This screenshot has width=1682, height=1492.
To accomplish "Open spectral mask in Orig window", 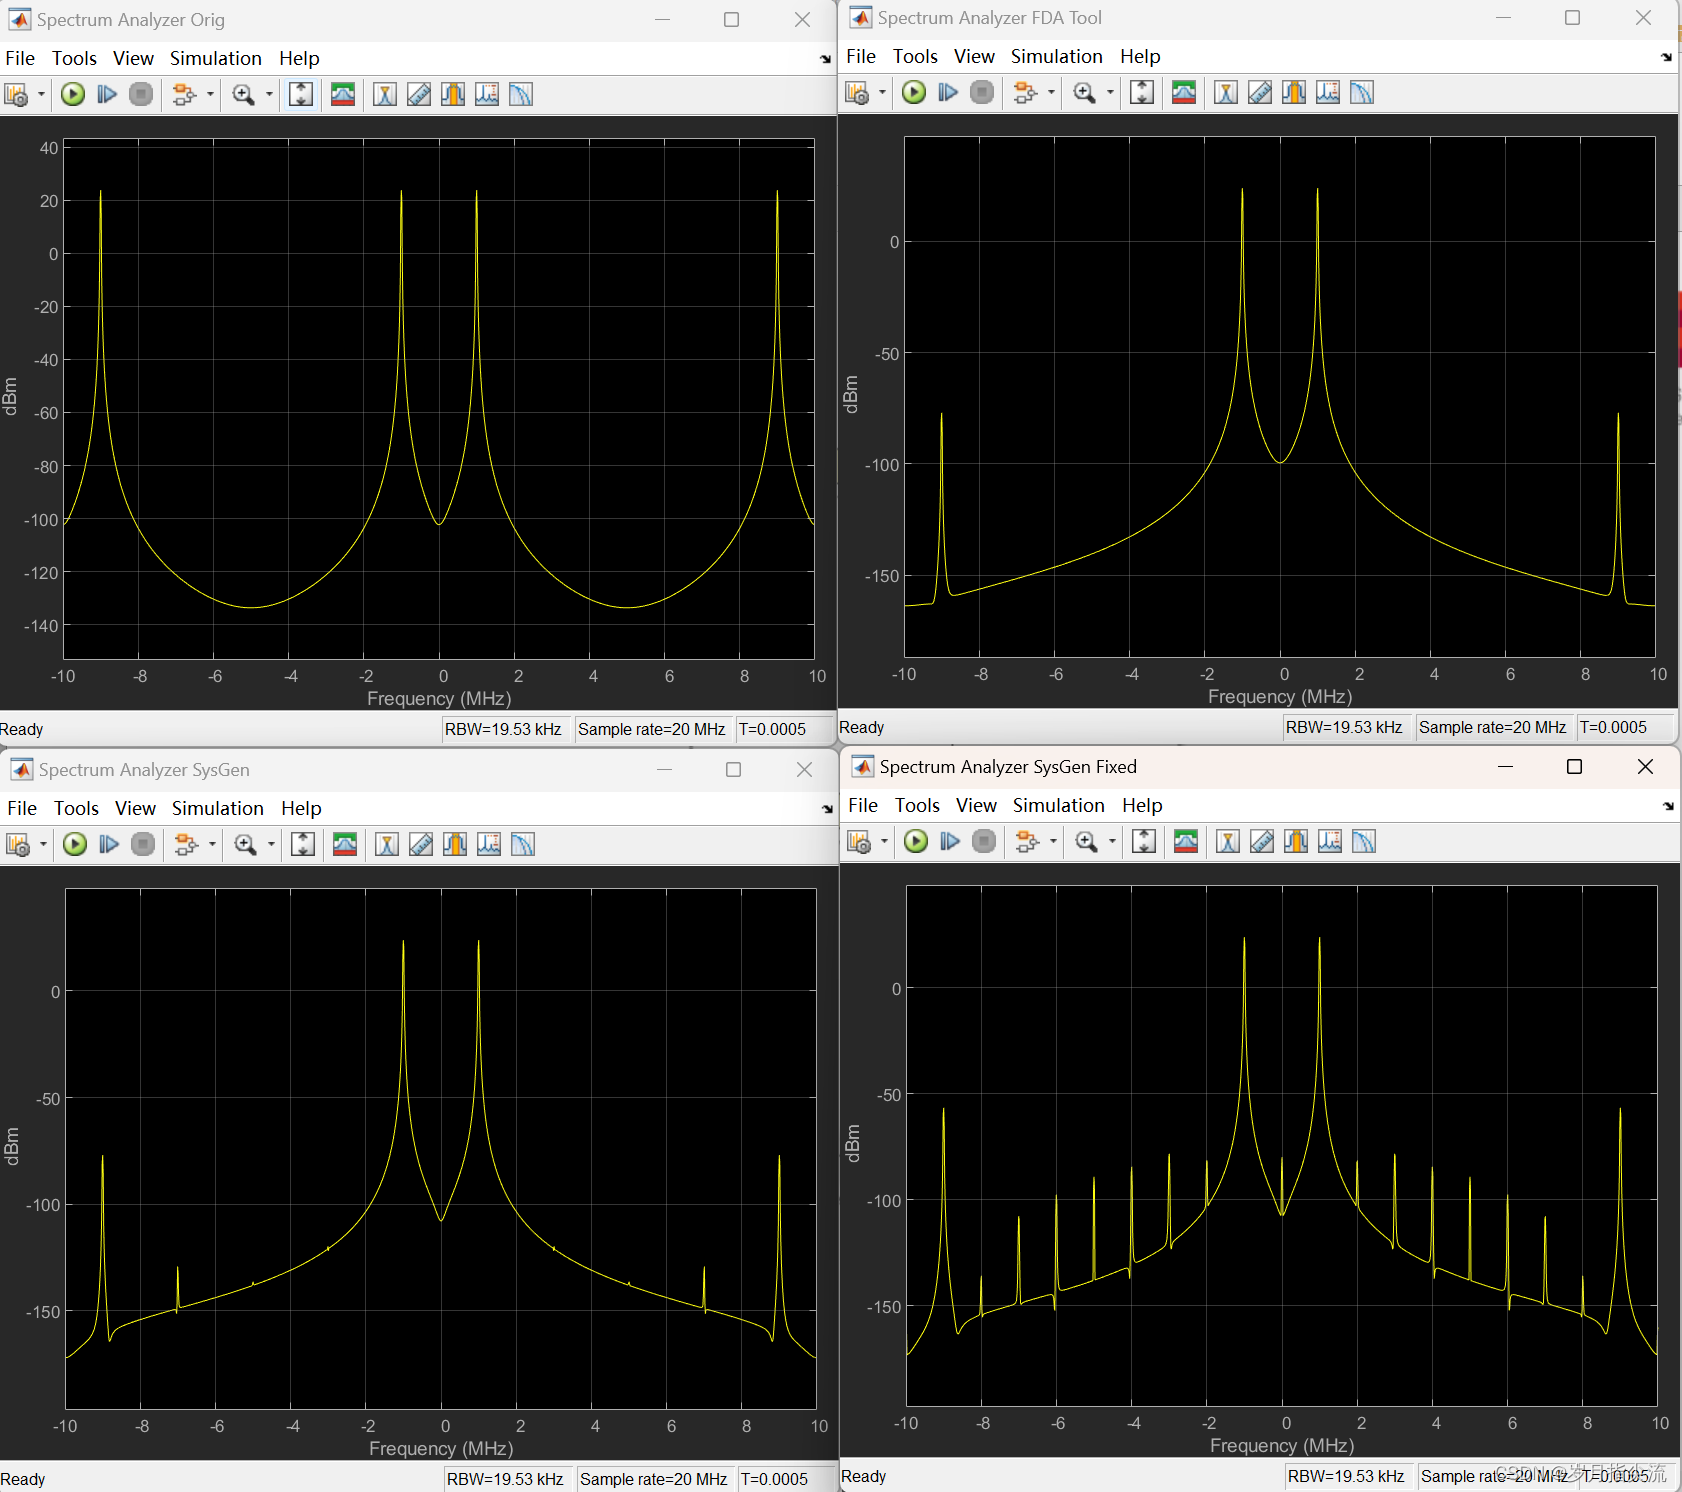I will click(343, 94).
